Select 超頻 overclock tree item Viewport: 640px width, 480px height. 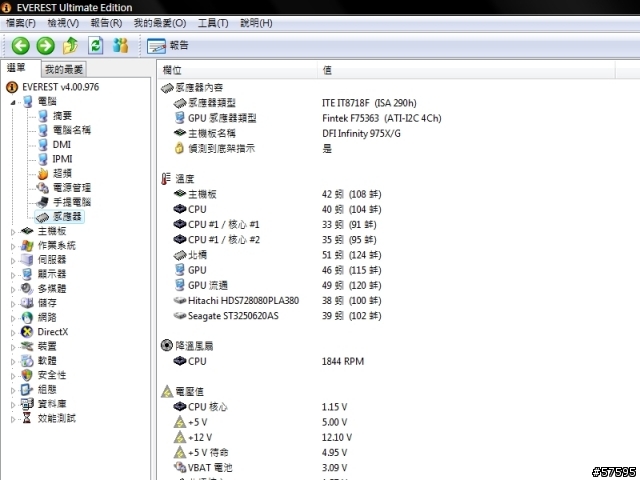pos(62,173)
